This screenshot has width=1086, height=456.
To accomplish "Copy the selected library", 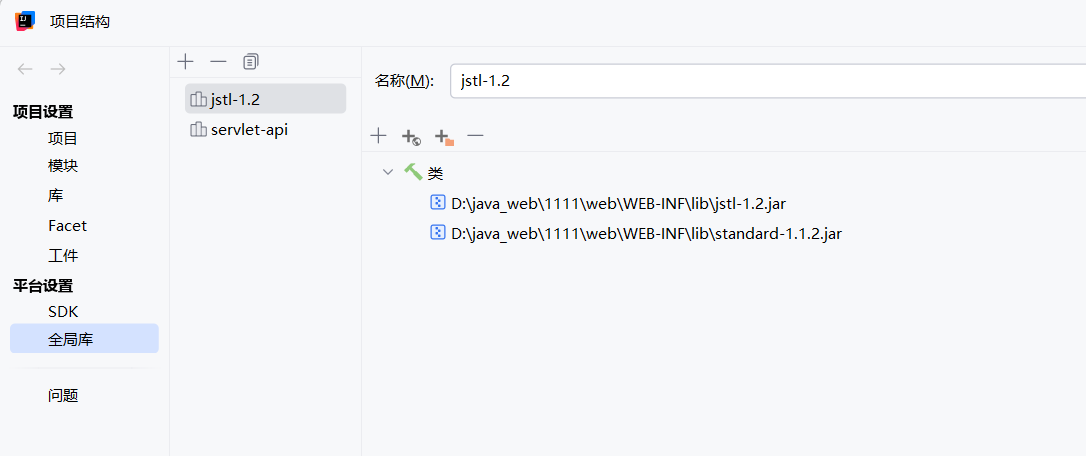I will click(x=251, y=62).
